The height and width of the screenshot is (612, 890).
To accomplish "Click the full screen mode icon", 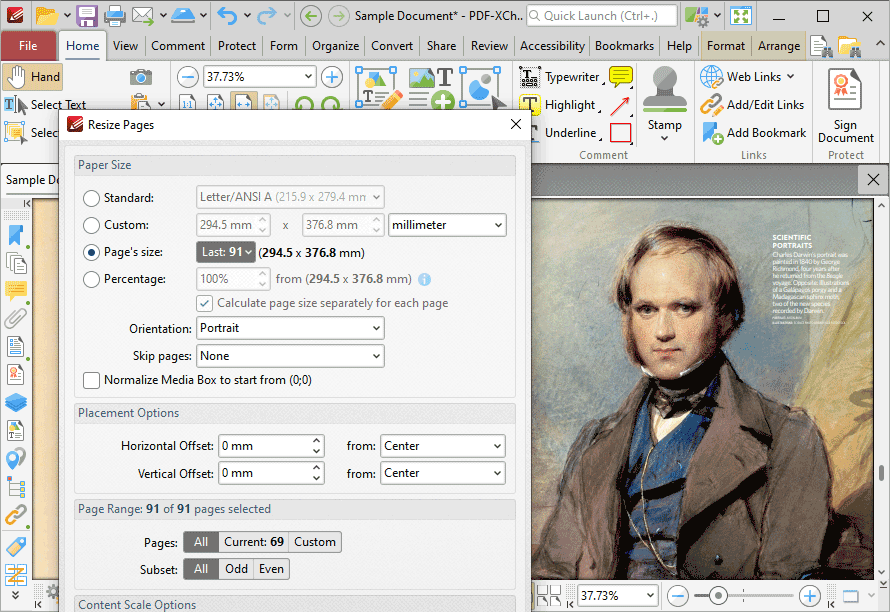I will (741, 16).
